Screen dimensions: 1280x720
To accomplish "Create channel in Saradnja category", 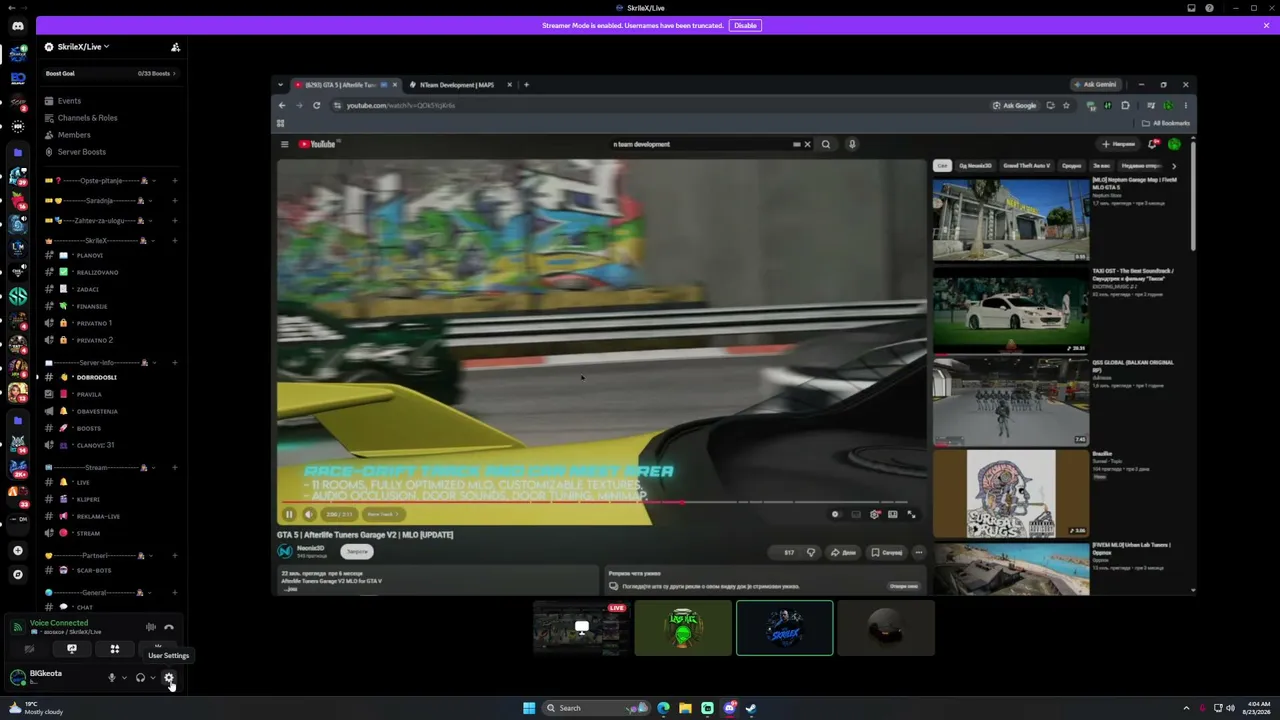I will coord(174,201).
